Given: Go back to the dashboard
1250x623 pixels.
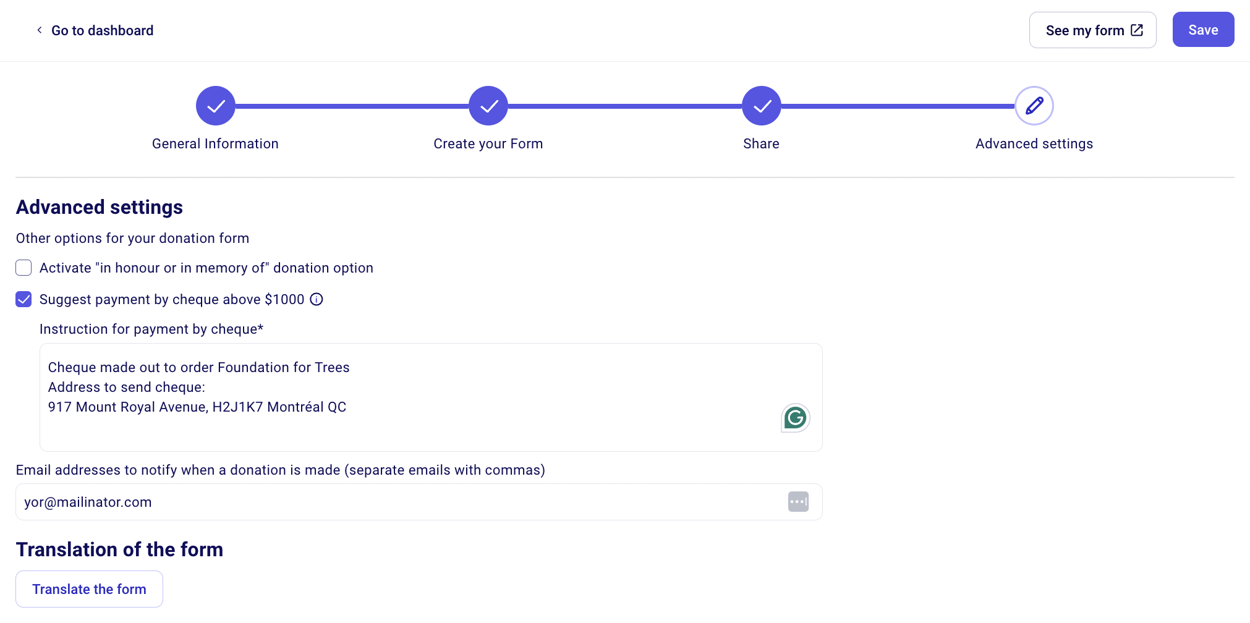Looking at the screenshot, I should 100,30.
